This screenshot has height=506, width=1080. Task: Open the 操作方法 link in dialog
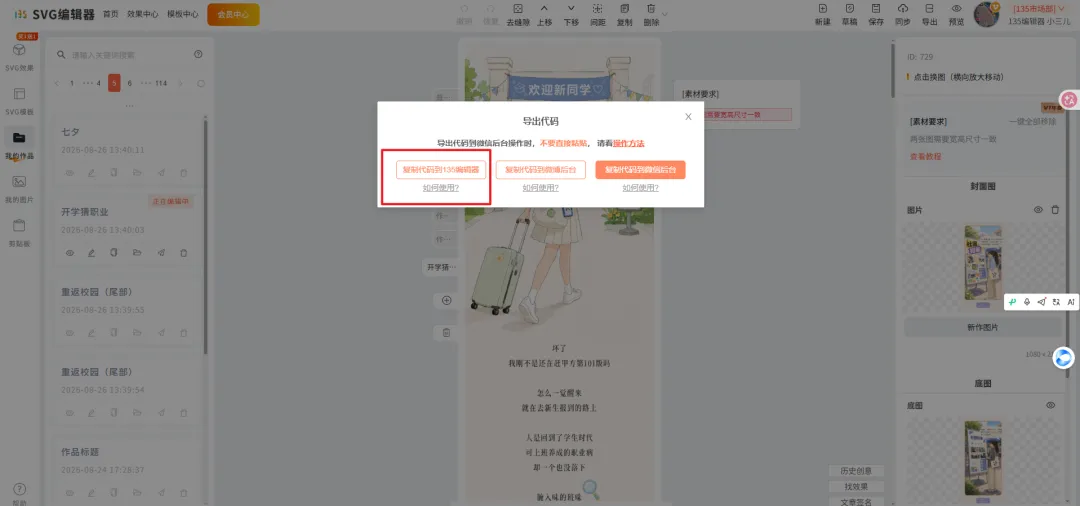tap(629, 143)
